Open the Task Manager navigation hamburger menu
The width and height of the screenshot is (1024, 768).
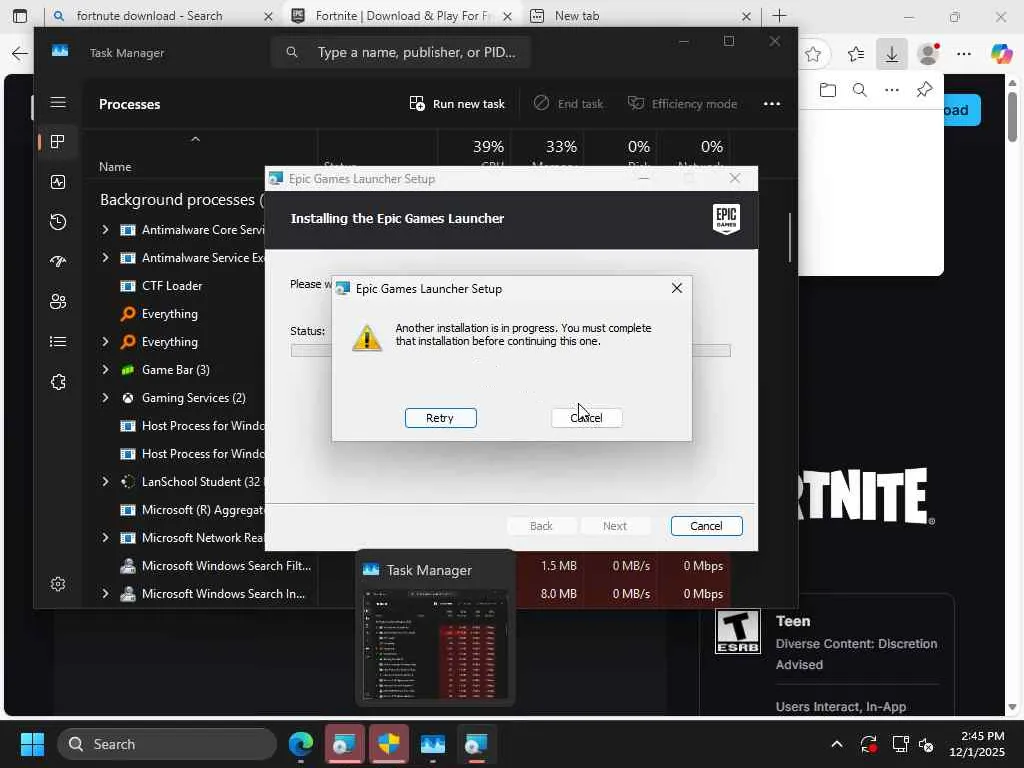58,103
